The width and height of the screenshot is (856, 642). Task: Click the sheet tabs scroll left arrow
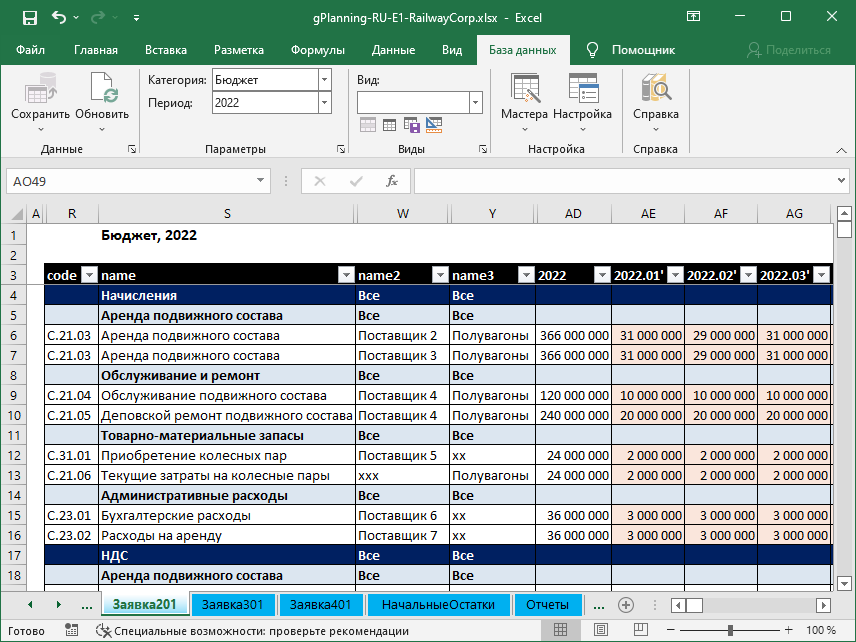pyautogui.click(x=31, y=605)
